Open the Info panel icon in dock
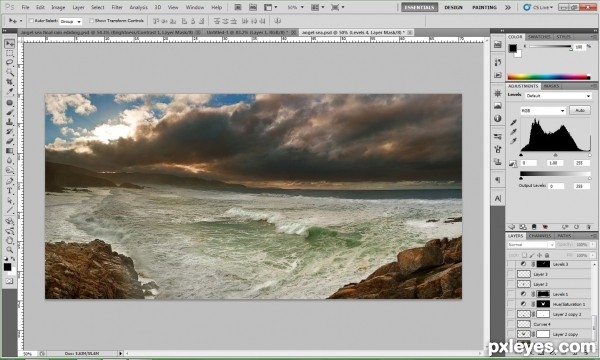 pyautogui.click(x=497, y=119)
